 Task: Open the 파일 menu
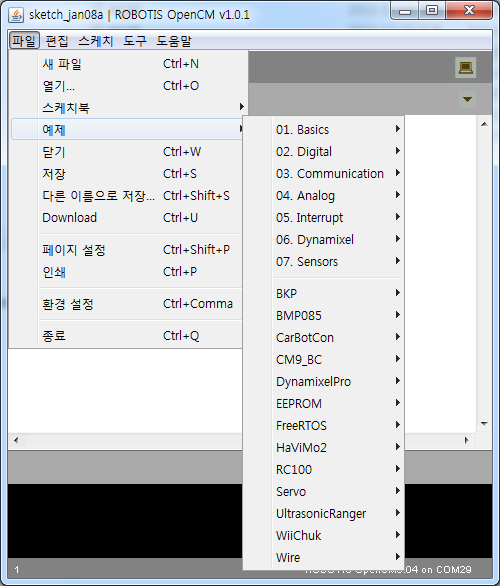point(24,40)
